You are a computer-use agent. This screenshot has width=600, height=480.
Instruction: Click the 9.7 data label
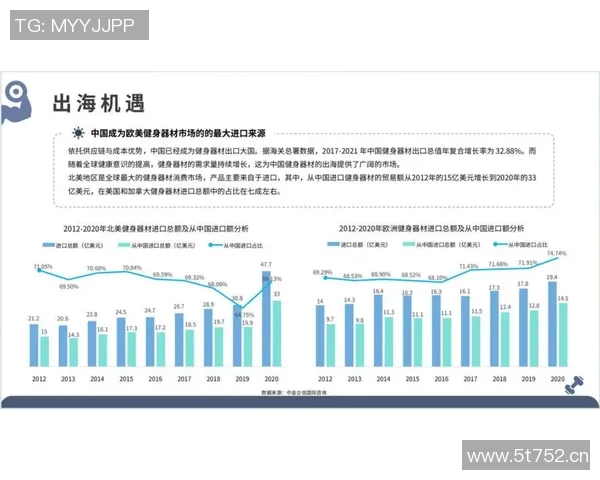point(330,319)
